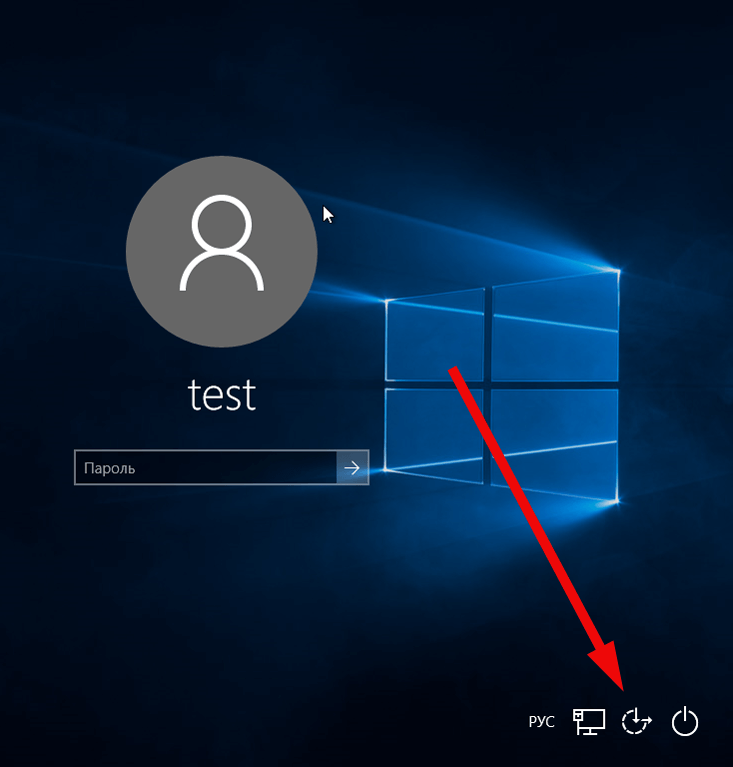Click inside the Пароль text box

click(x=206, y=468)
